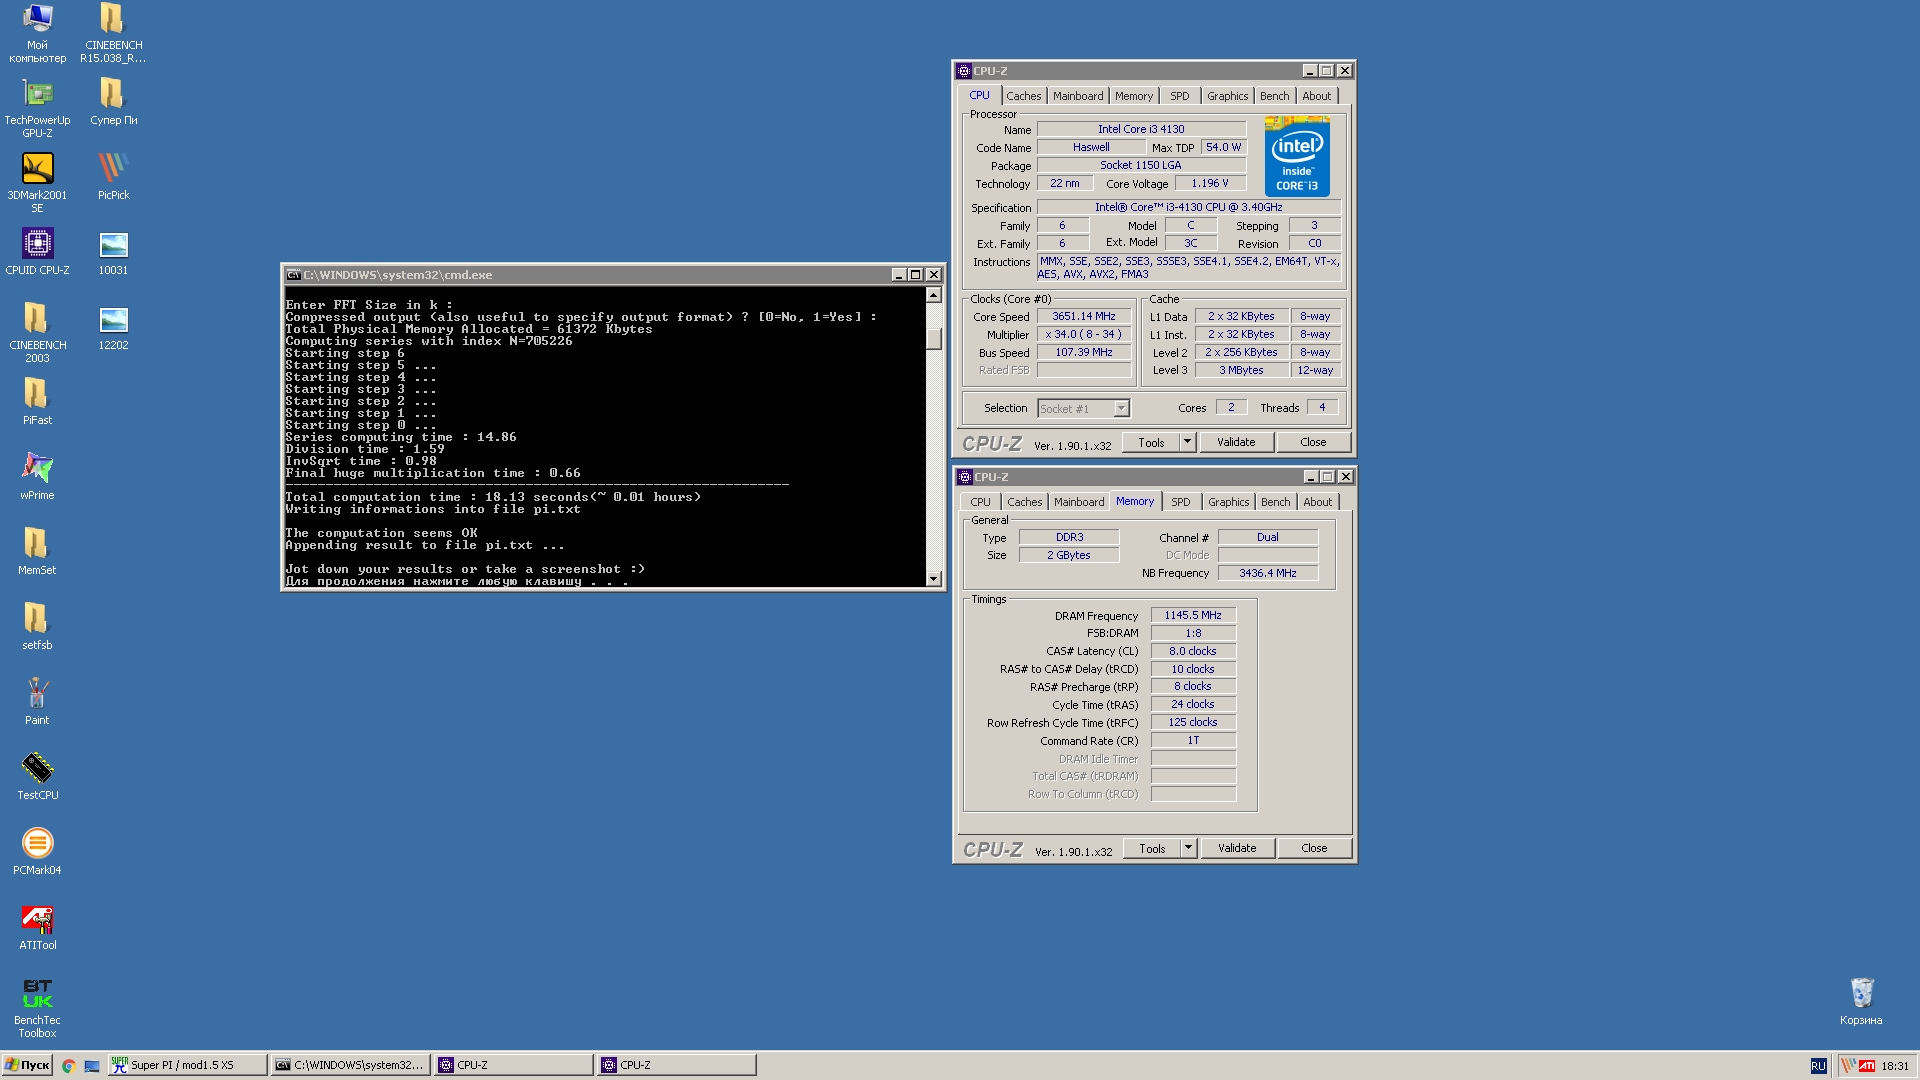
Task: Click Validate in top CPU-Z window
Action: pos(1236,442)
